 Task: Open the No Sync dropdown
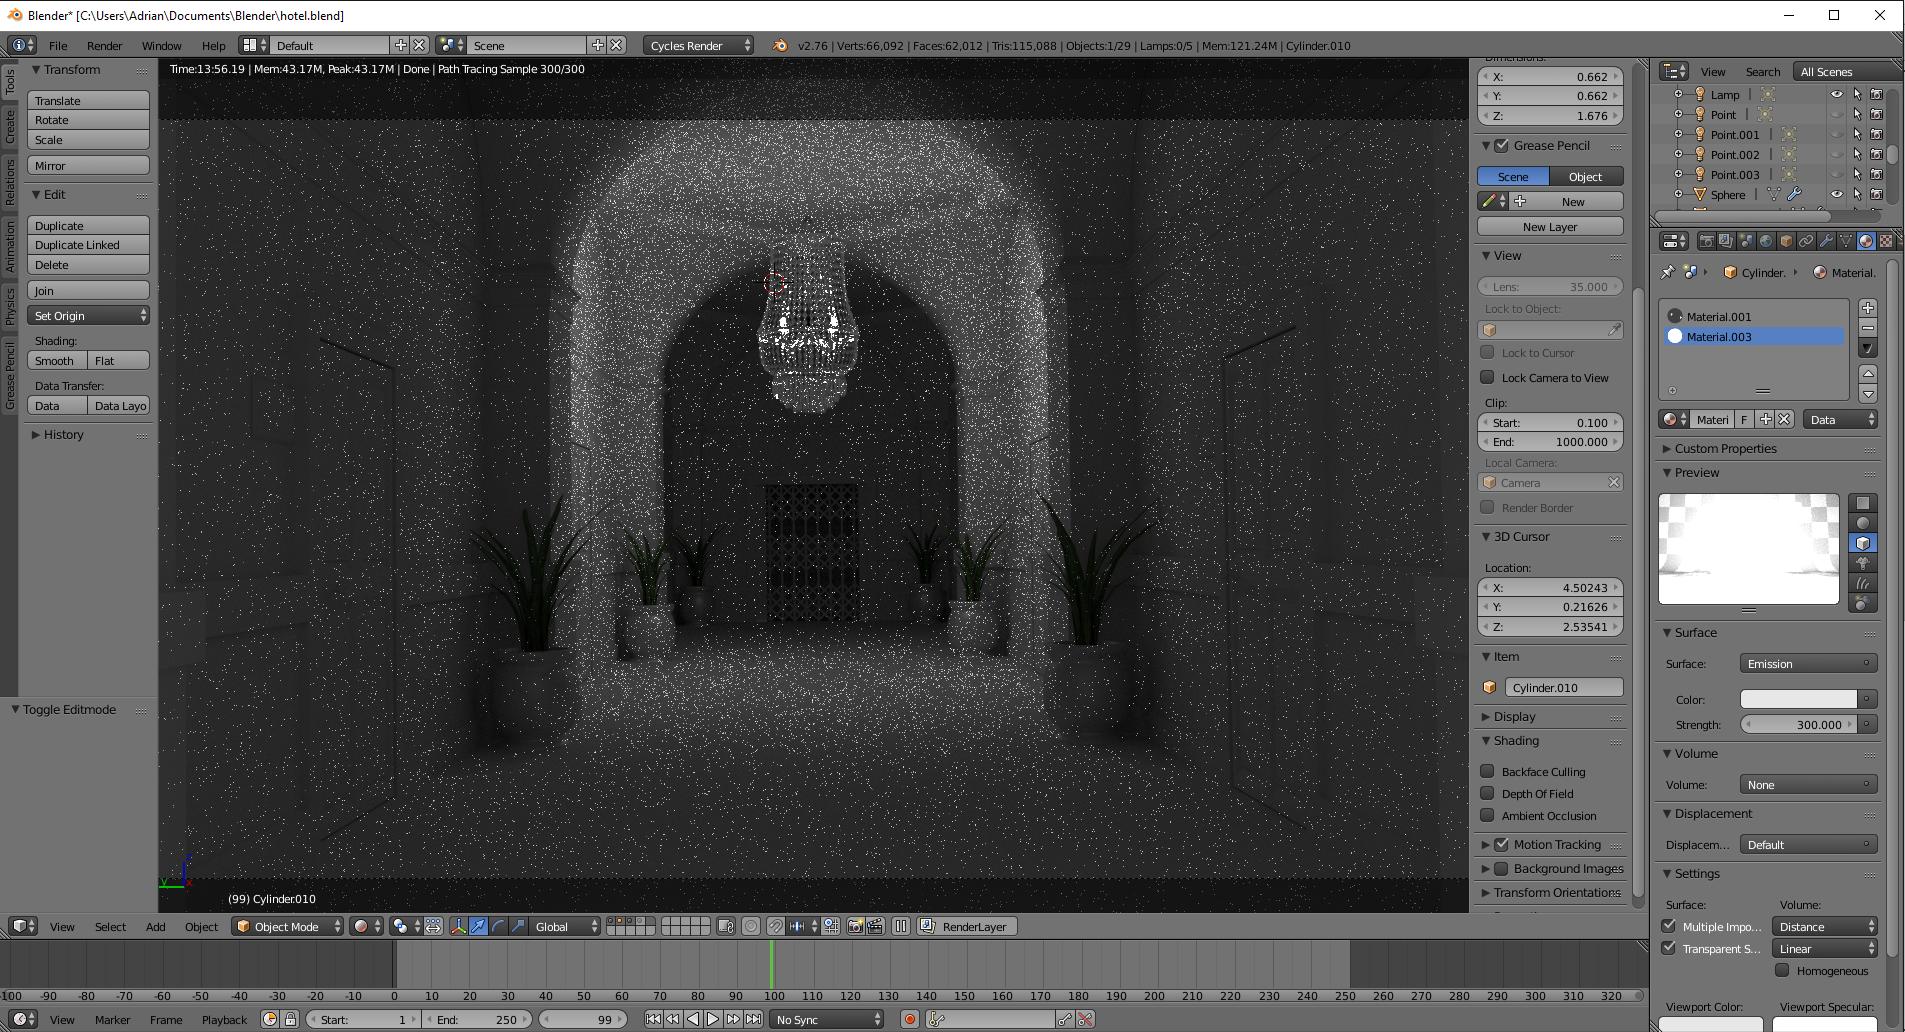point(828,1019)
